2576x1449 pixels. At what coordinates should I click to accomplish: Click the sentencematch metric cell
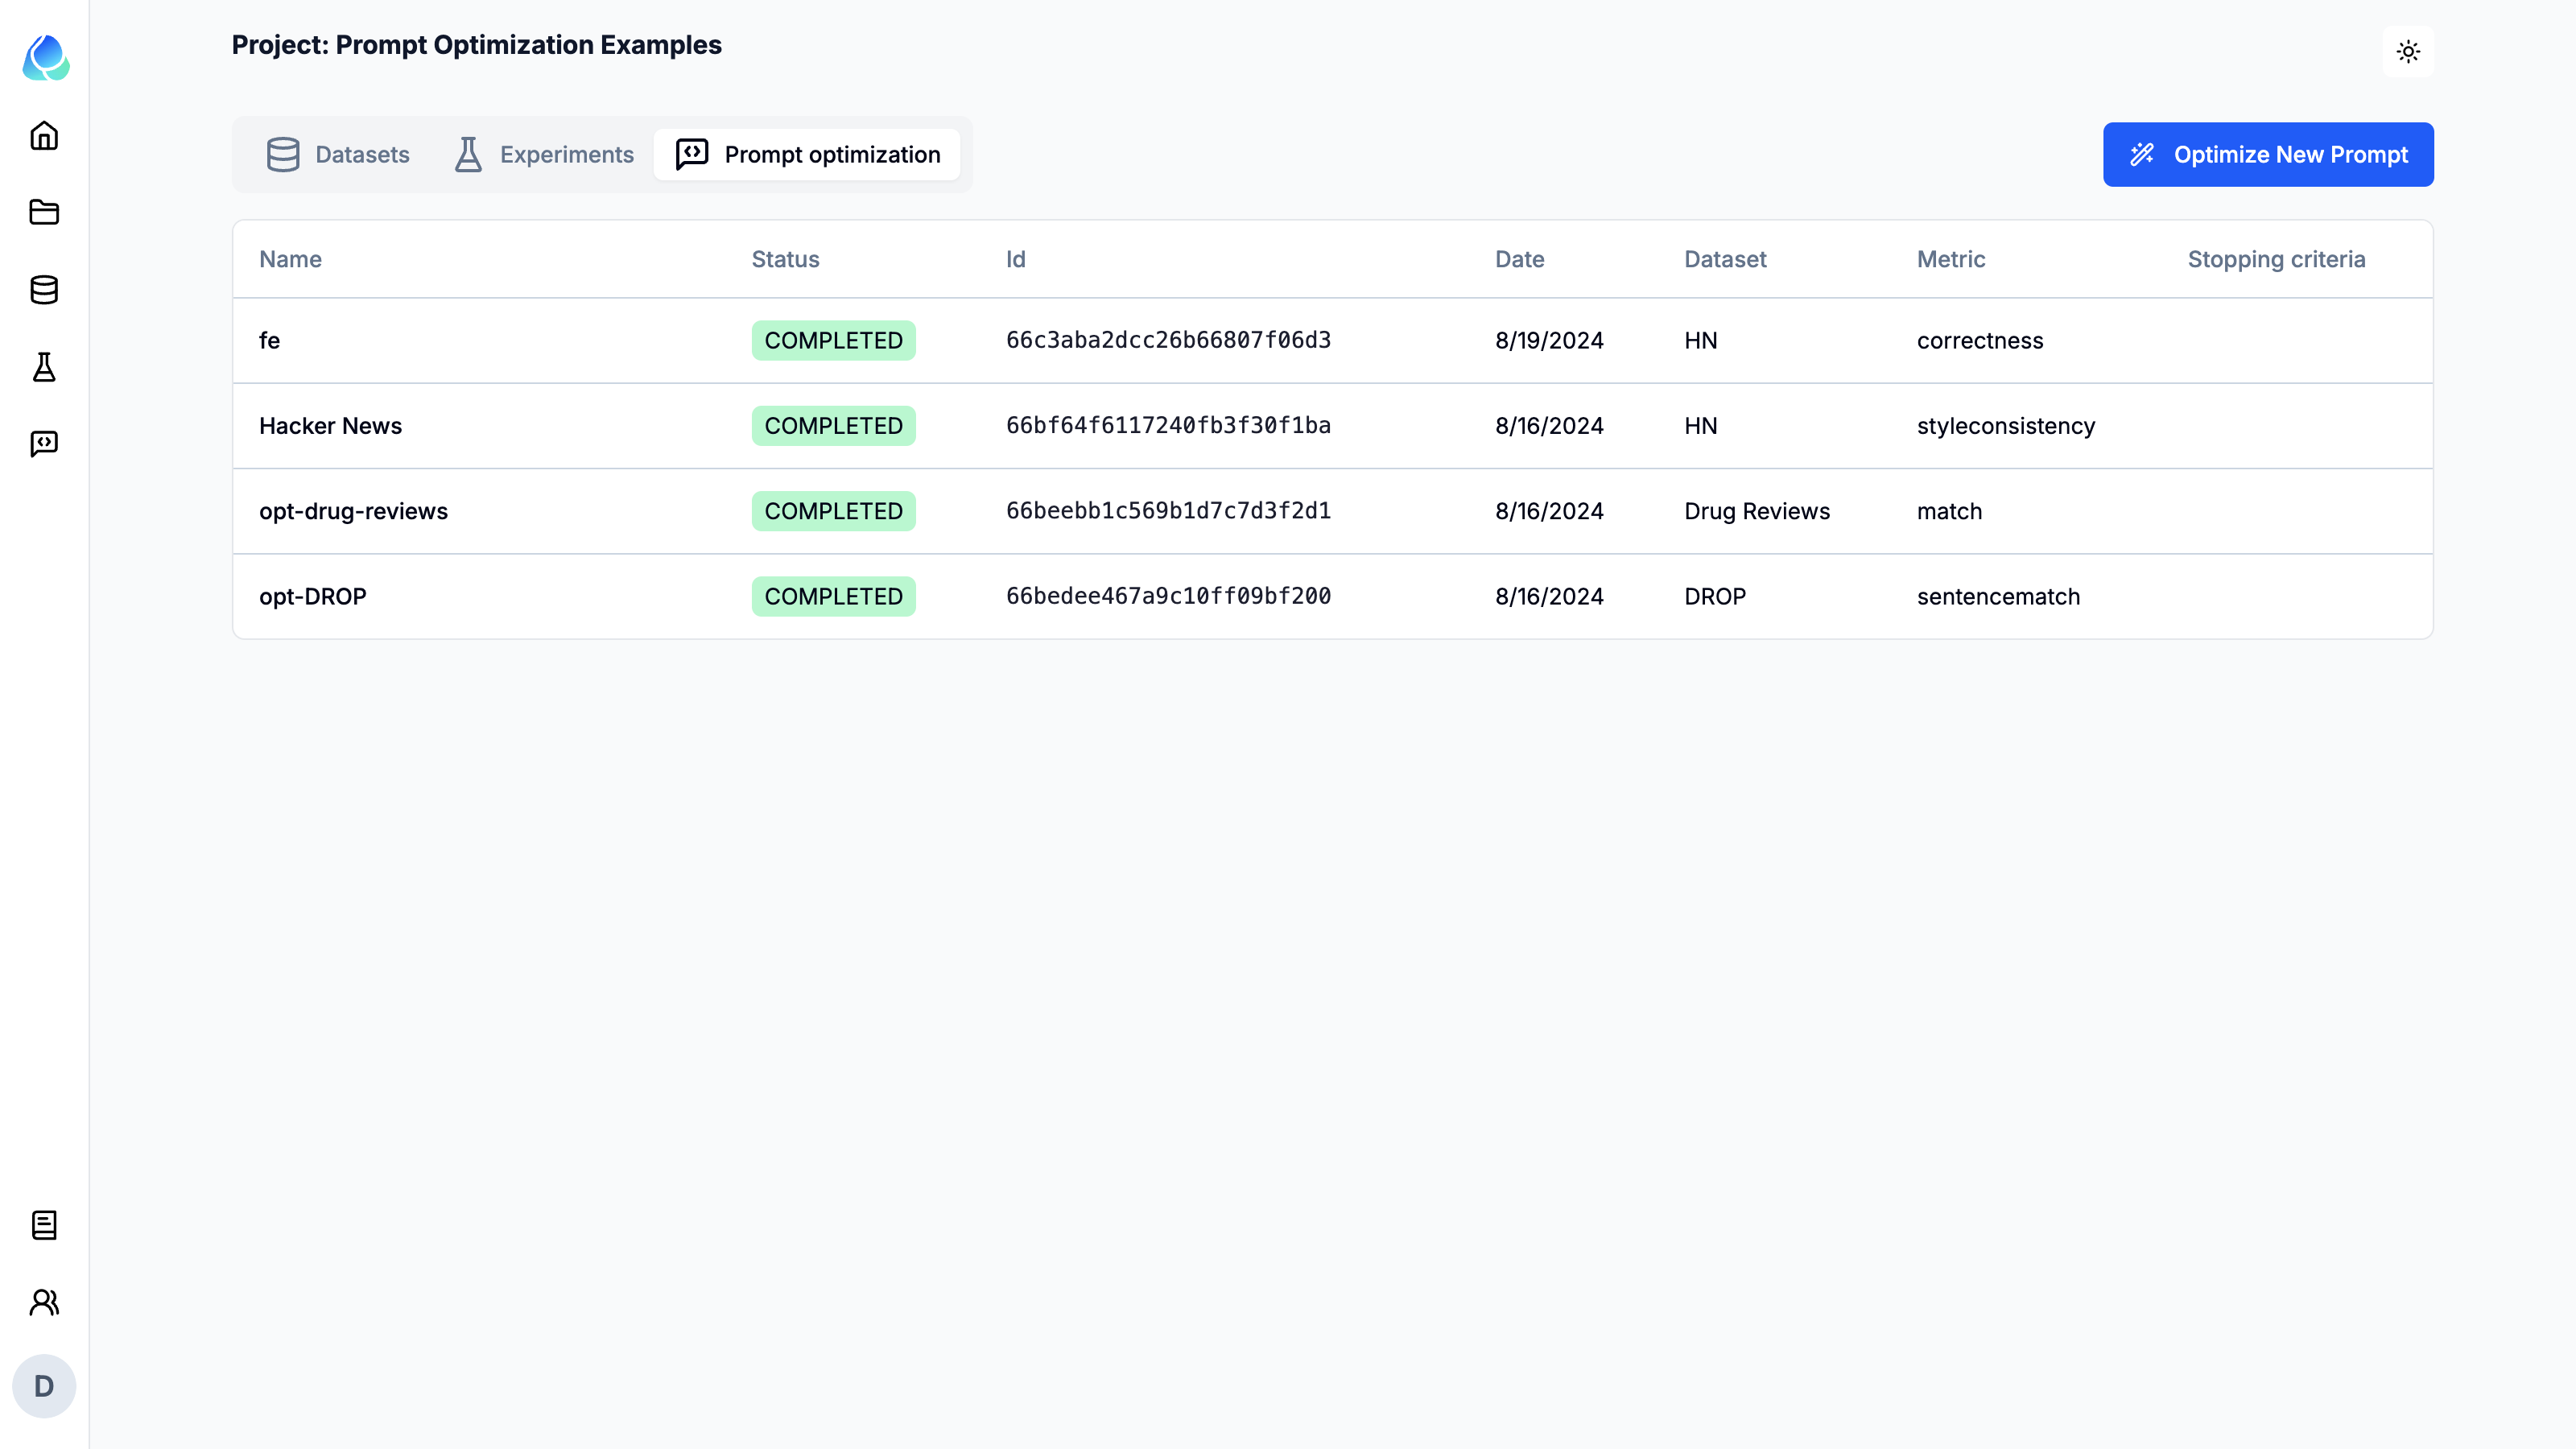click(x=1998, y=596)
